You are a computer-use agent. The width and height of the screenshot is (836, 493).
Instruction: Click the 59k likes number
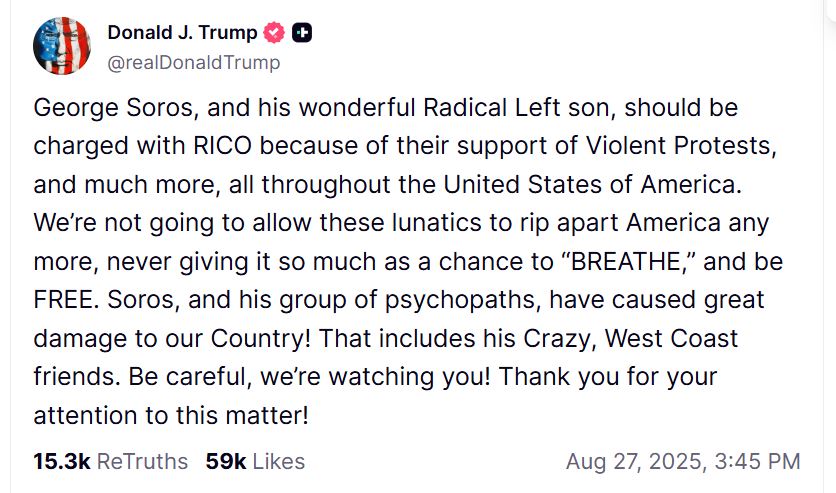coord(226,461)
